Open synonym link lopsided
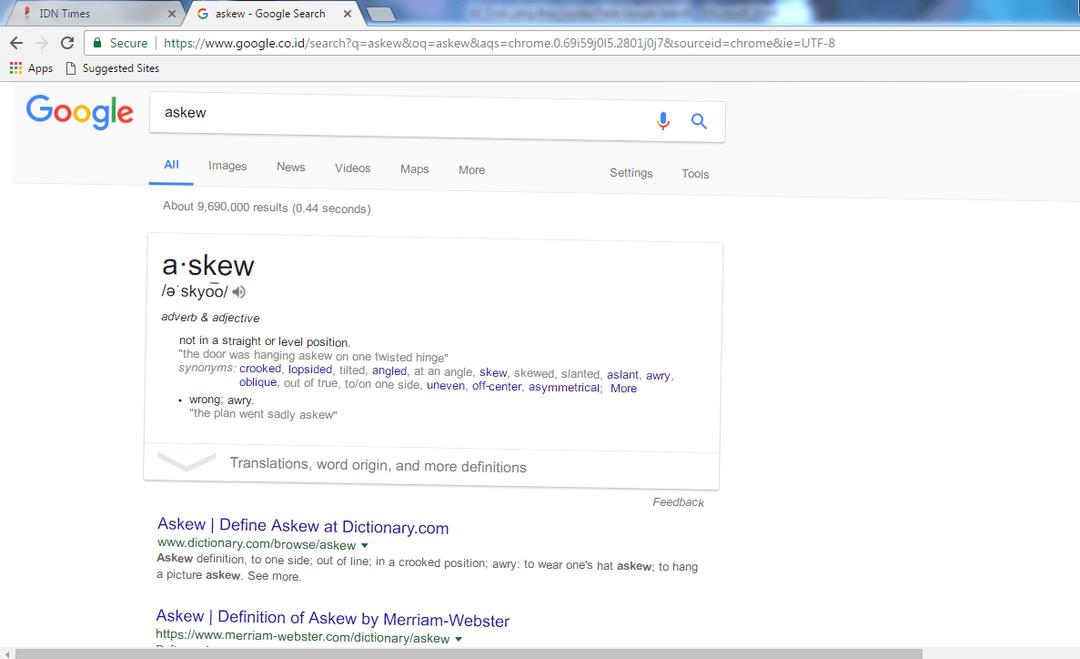The image size is (1080, 659). (x=310, y=369)
